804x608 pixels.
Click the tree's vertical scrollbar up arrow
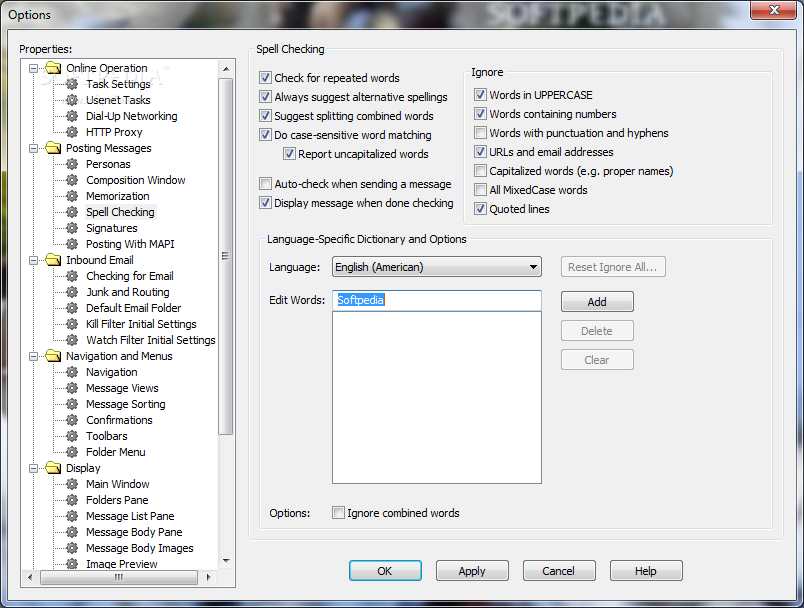226,69
